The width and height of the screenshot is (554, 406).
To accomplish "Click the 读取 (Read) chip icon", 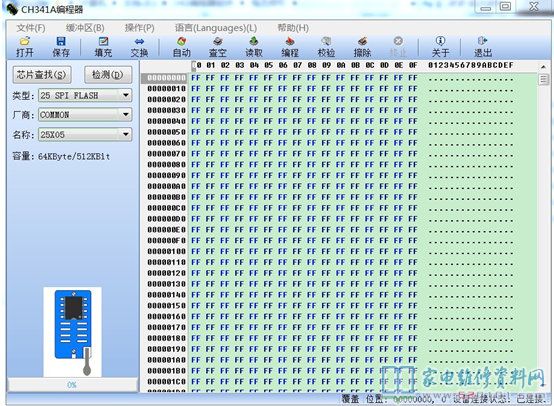I will (254, 47).
